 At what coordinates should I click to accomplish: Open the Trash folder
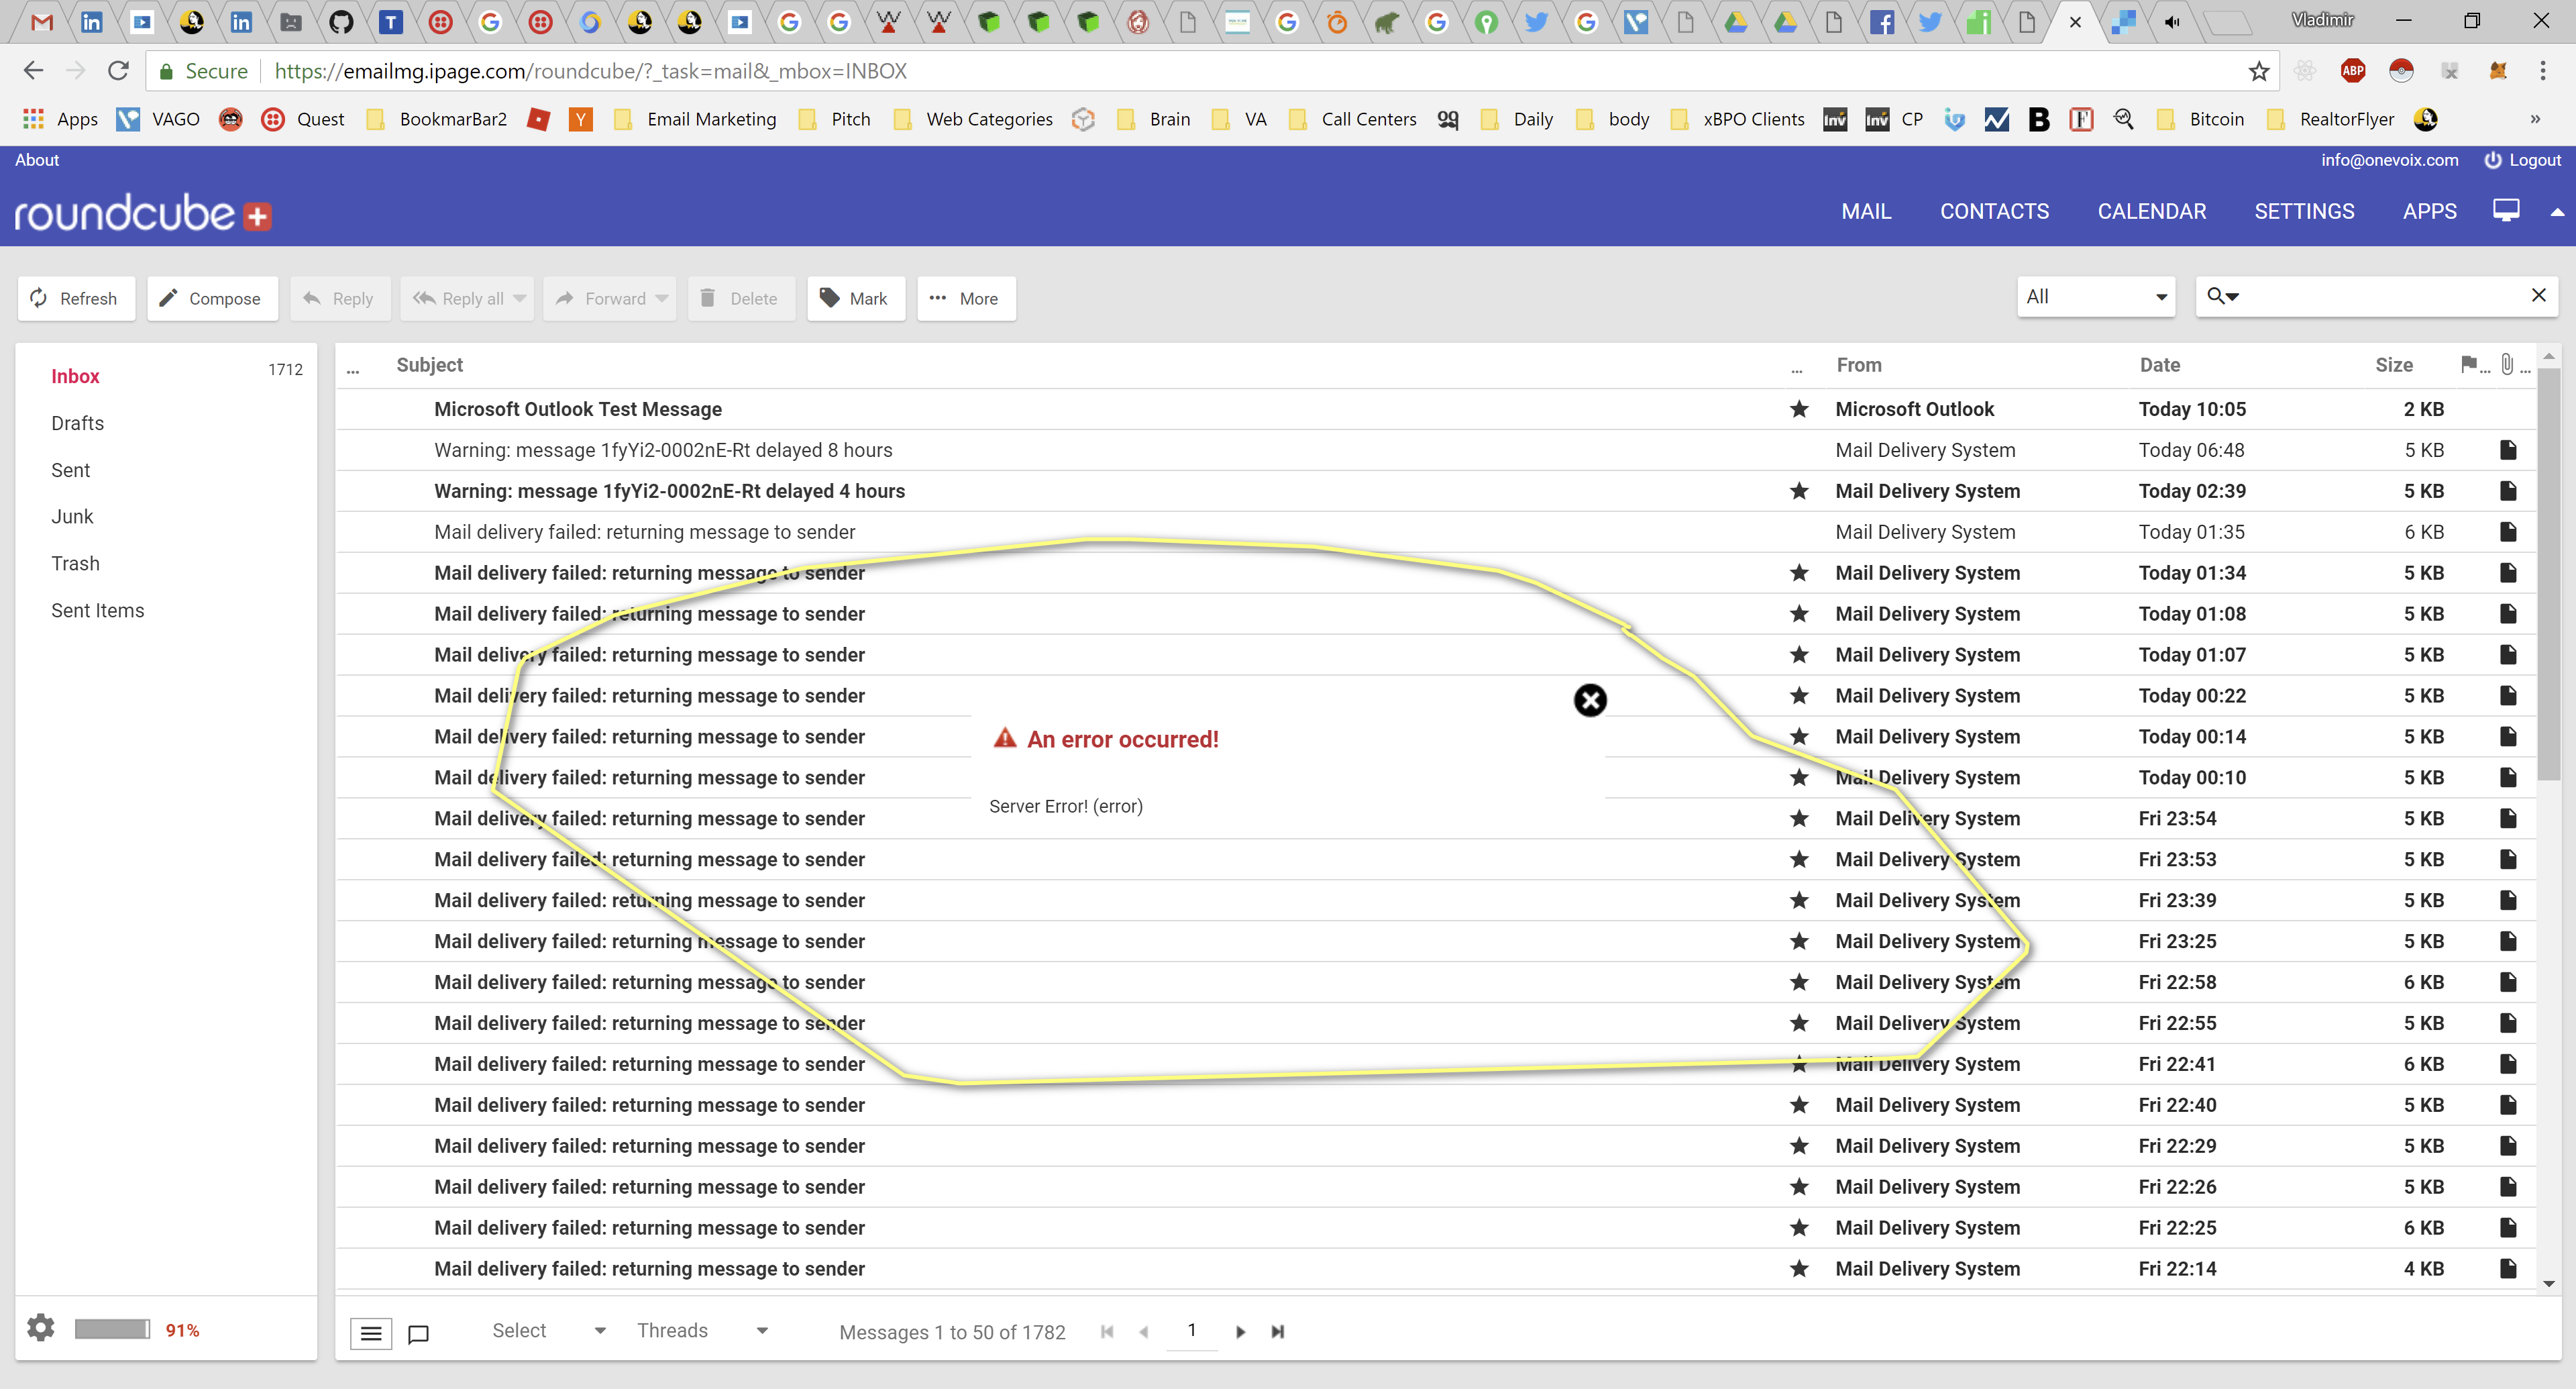pos(75,563)
